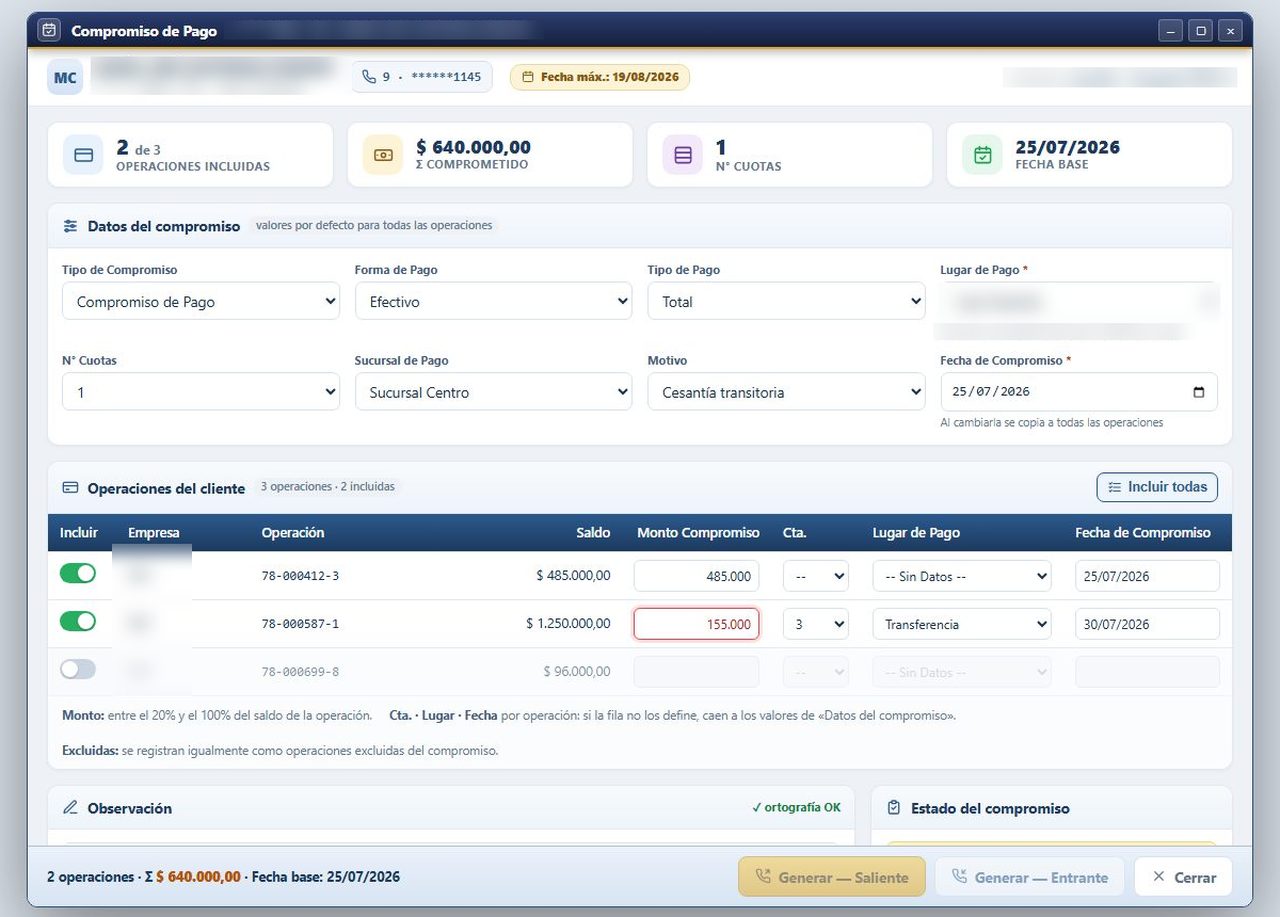The image size is (1280, 917).
Task: Enable inclusion toggle for operation 78-000699-8
Action: pos(78,669)
